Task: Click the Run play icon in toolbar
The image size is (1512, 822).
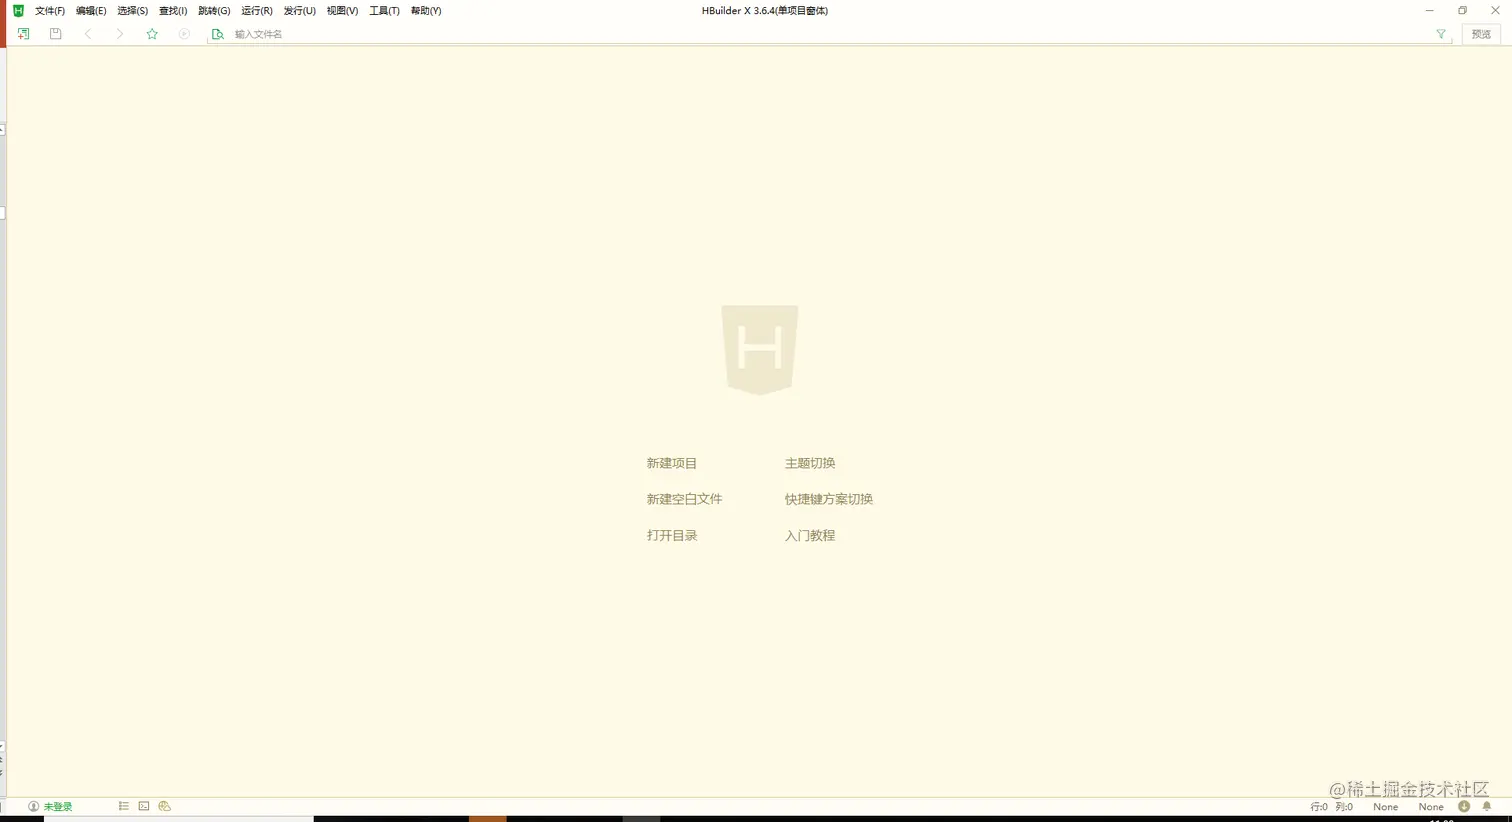Action: (184, 34)
